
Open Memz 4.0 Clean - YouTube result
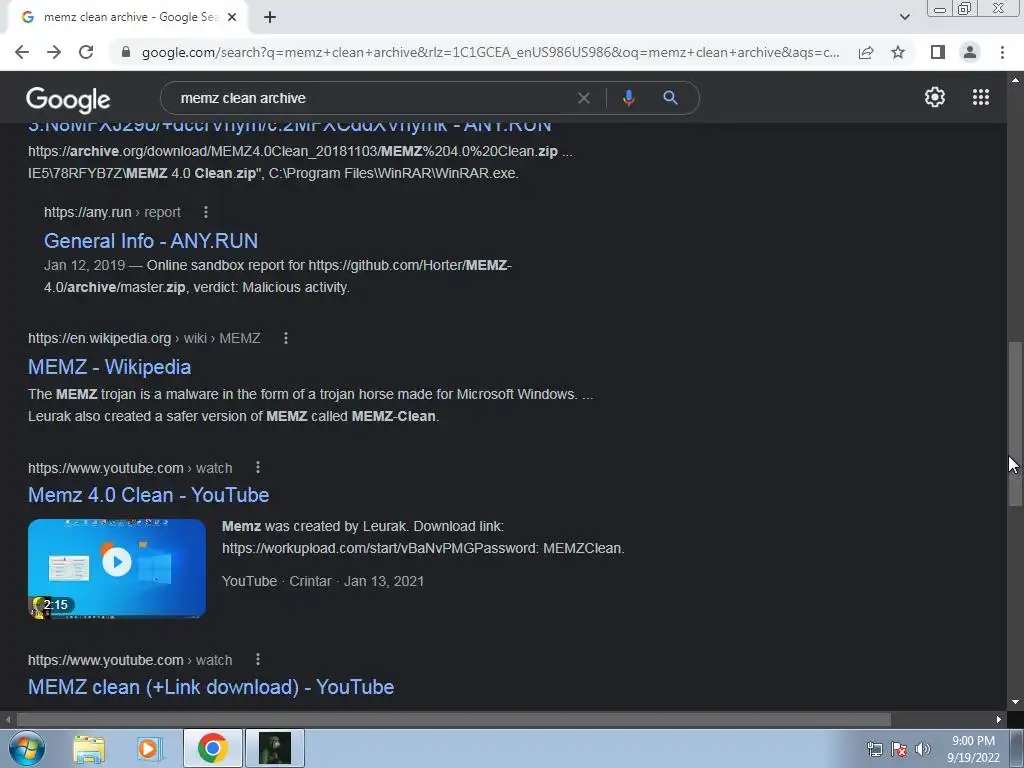coord(148,495)
